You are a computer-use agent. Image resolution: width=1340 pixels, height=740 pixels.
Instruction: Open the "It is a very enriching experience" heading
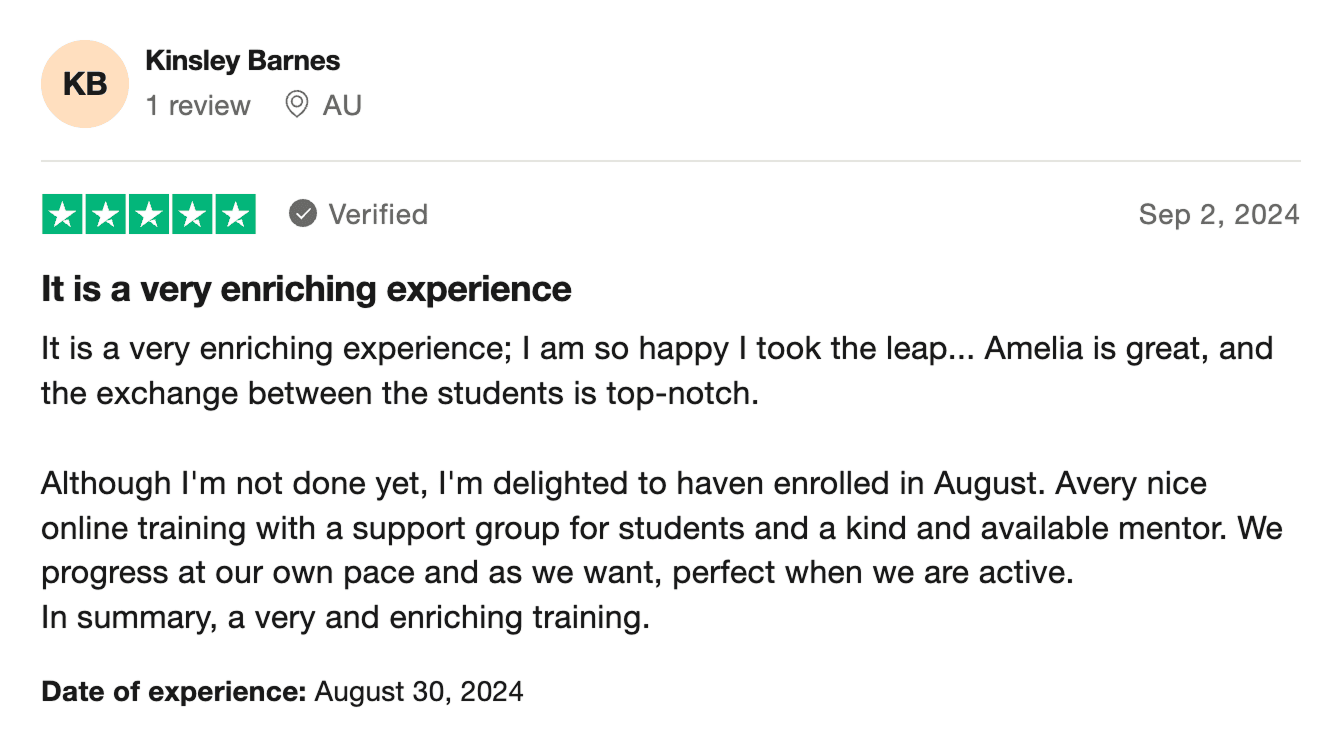(x=306, y=289)
